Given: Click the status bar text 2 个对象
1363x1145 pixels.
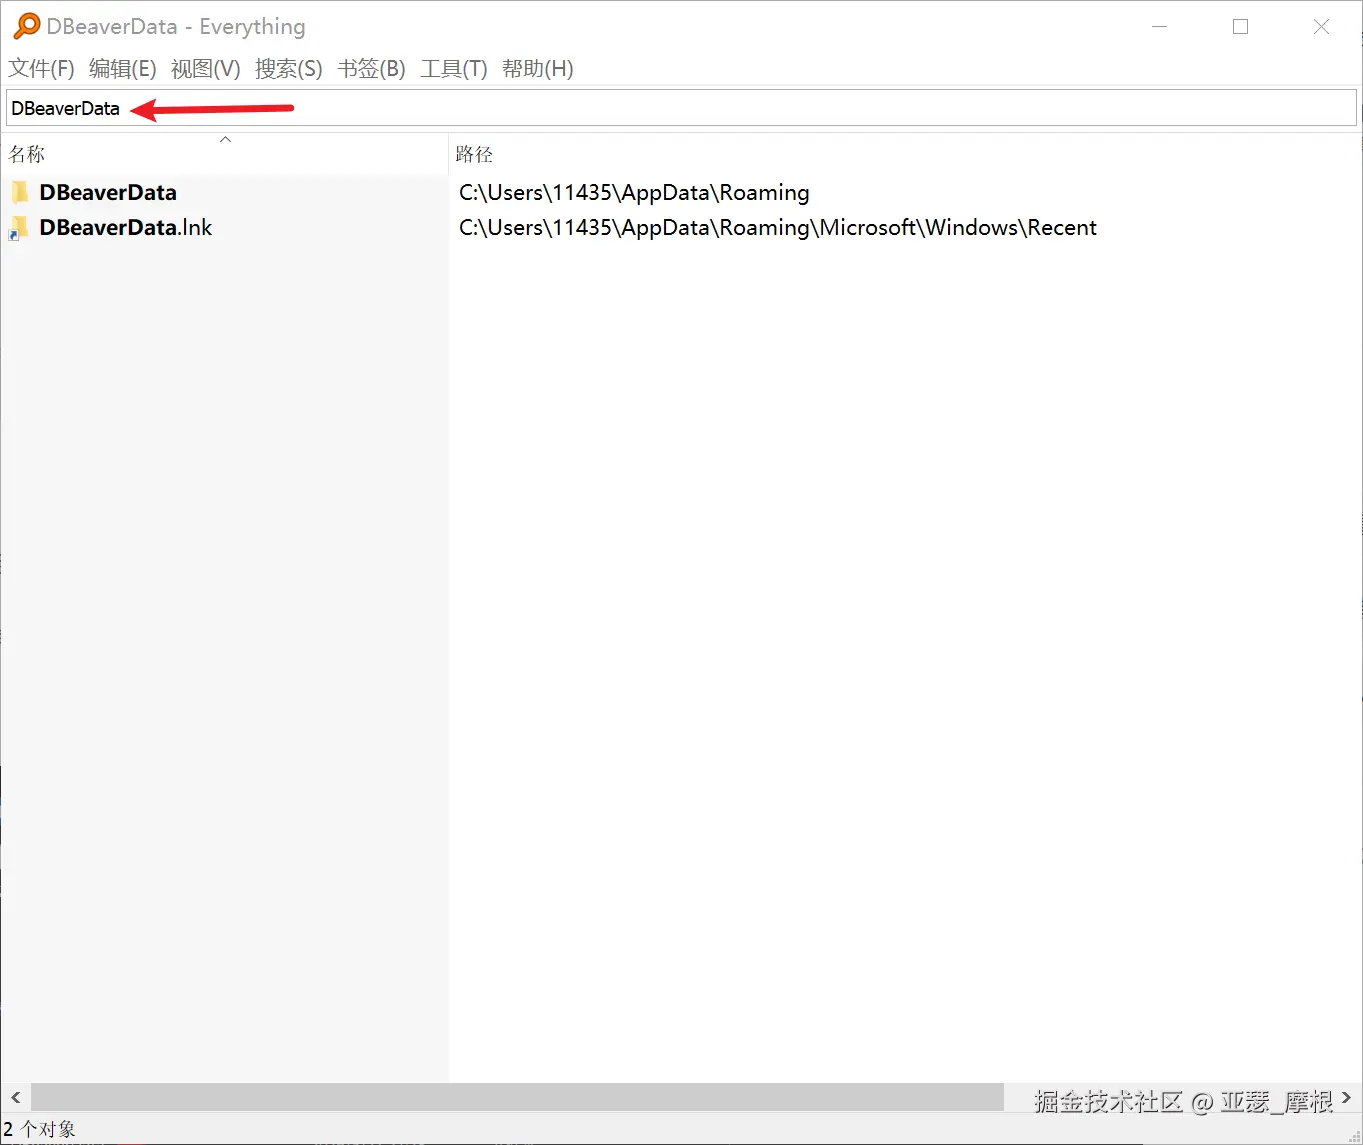Looking at the screenshot, I should [40, 1129].
